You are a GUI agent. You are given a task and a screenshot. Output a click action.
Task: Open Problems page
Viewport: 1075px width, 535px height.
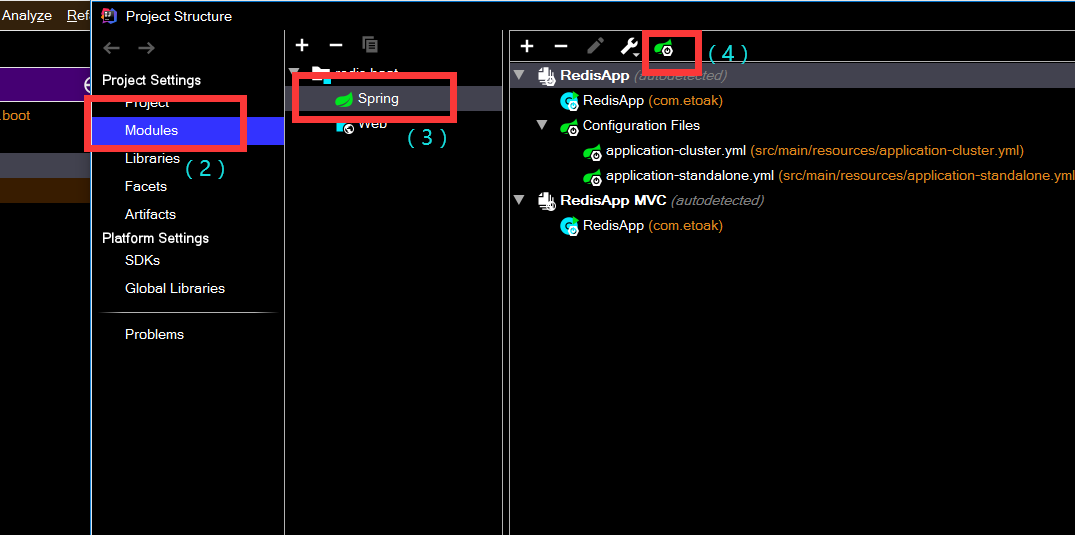click(154, 334)
